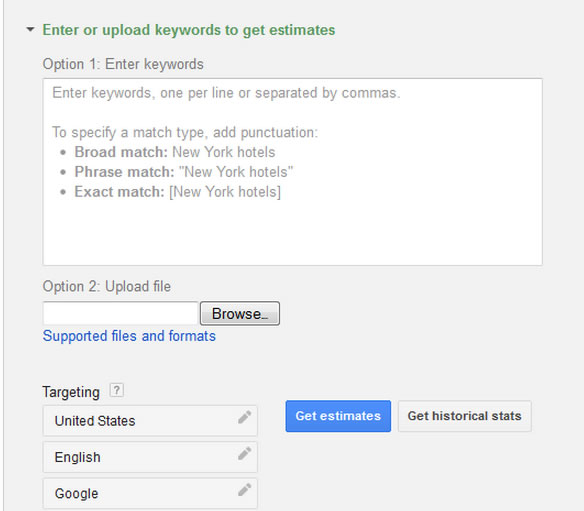Click the 'Option 2: Upload file' label
The image size is (584, 511).
tap(107, 286)
